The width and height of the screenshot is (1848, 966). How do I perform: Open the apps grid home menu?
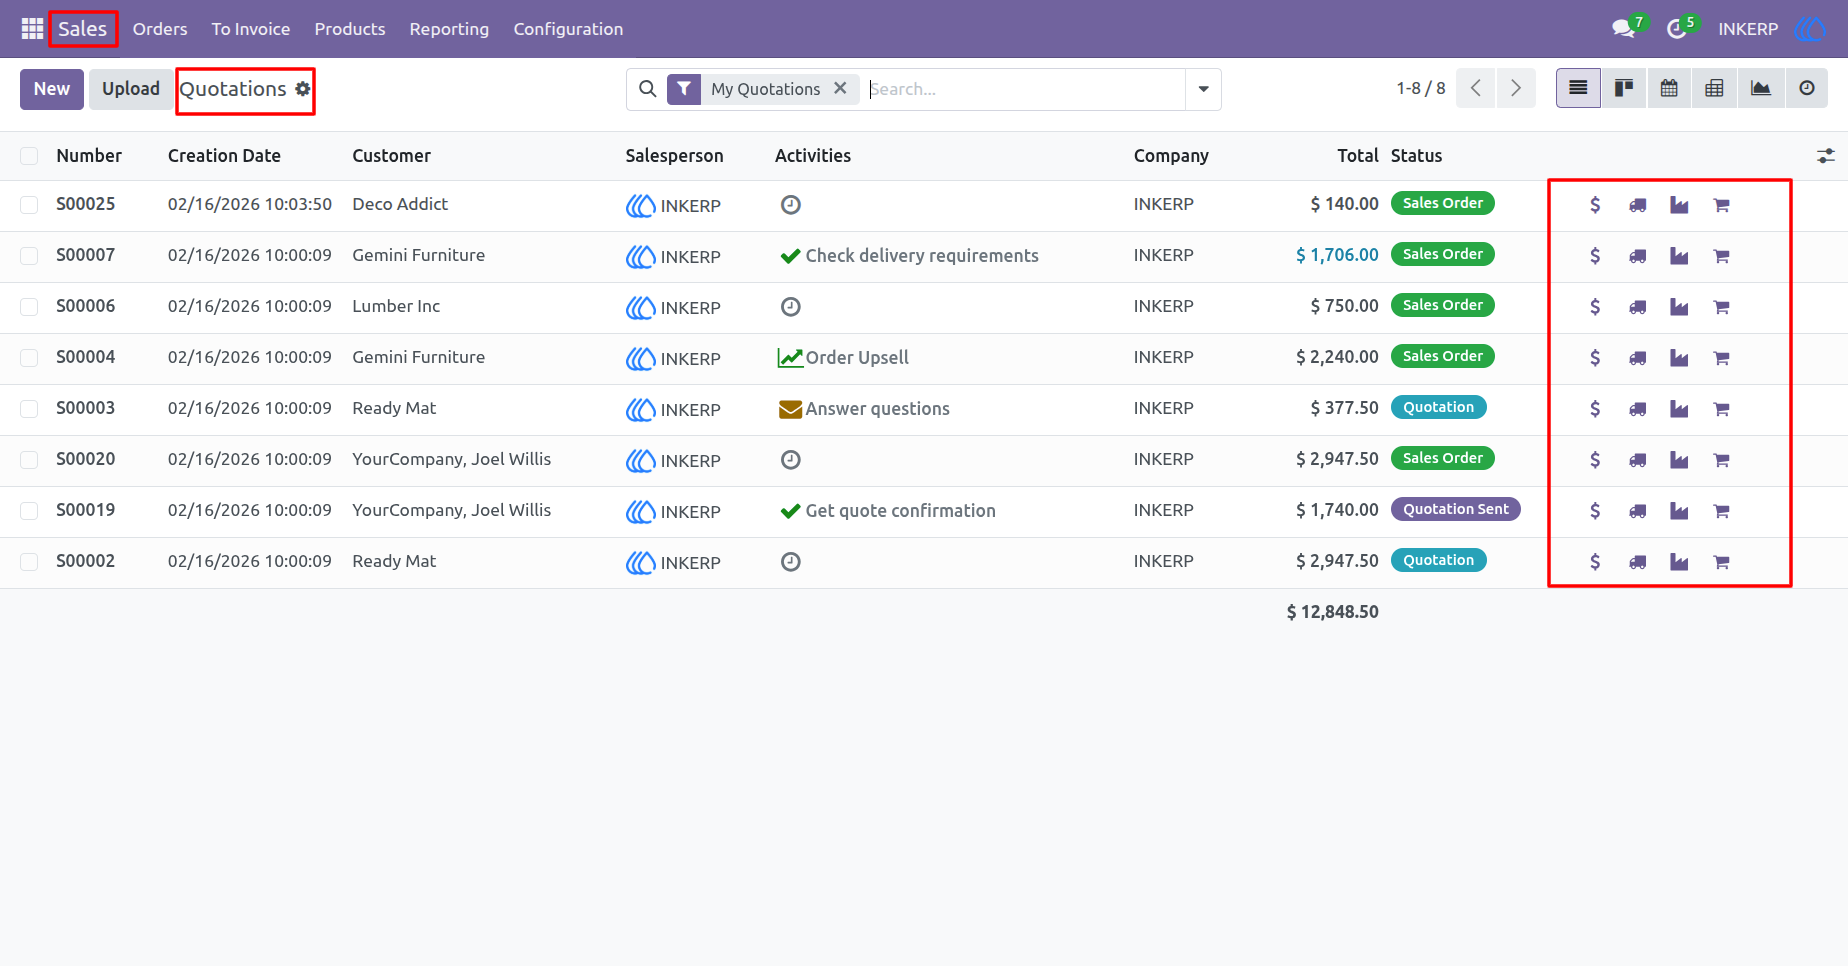pyautogui.click(x=32, y=29)
